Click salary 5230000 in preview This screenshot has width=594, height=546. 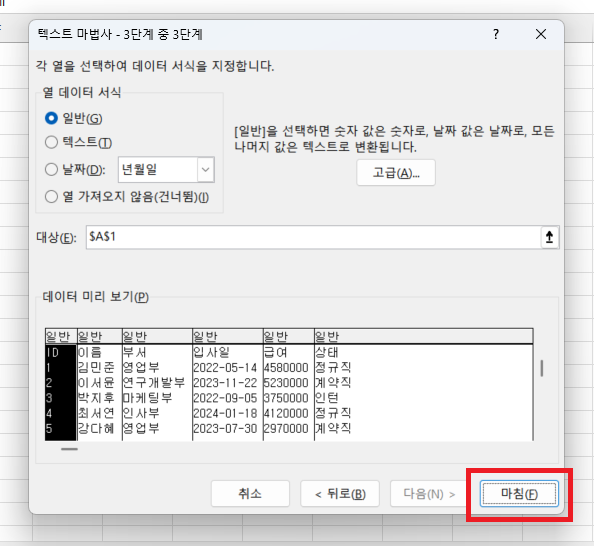point(286,383)
